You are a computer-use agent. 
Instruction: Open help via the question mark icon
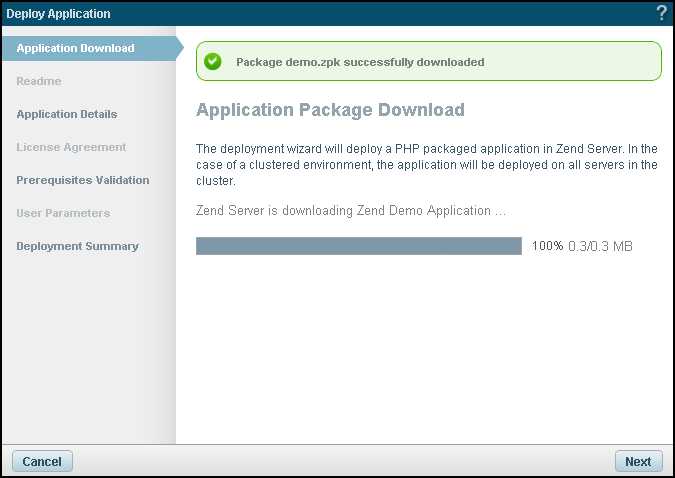[661, 13]
